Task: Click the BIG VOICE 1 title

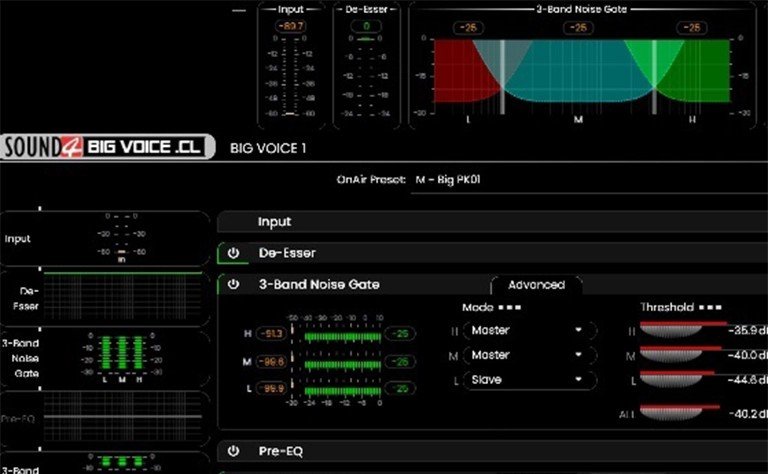Action: coord(268,148)
